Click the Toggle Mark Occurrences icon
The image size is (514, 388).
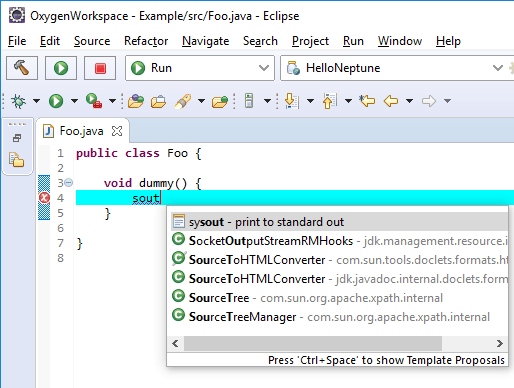click(249, 101)
